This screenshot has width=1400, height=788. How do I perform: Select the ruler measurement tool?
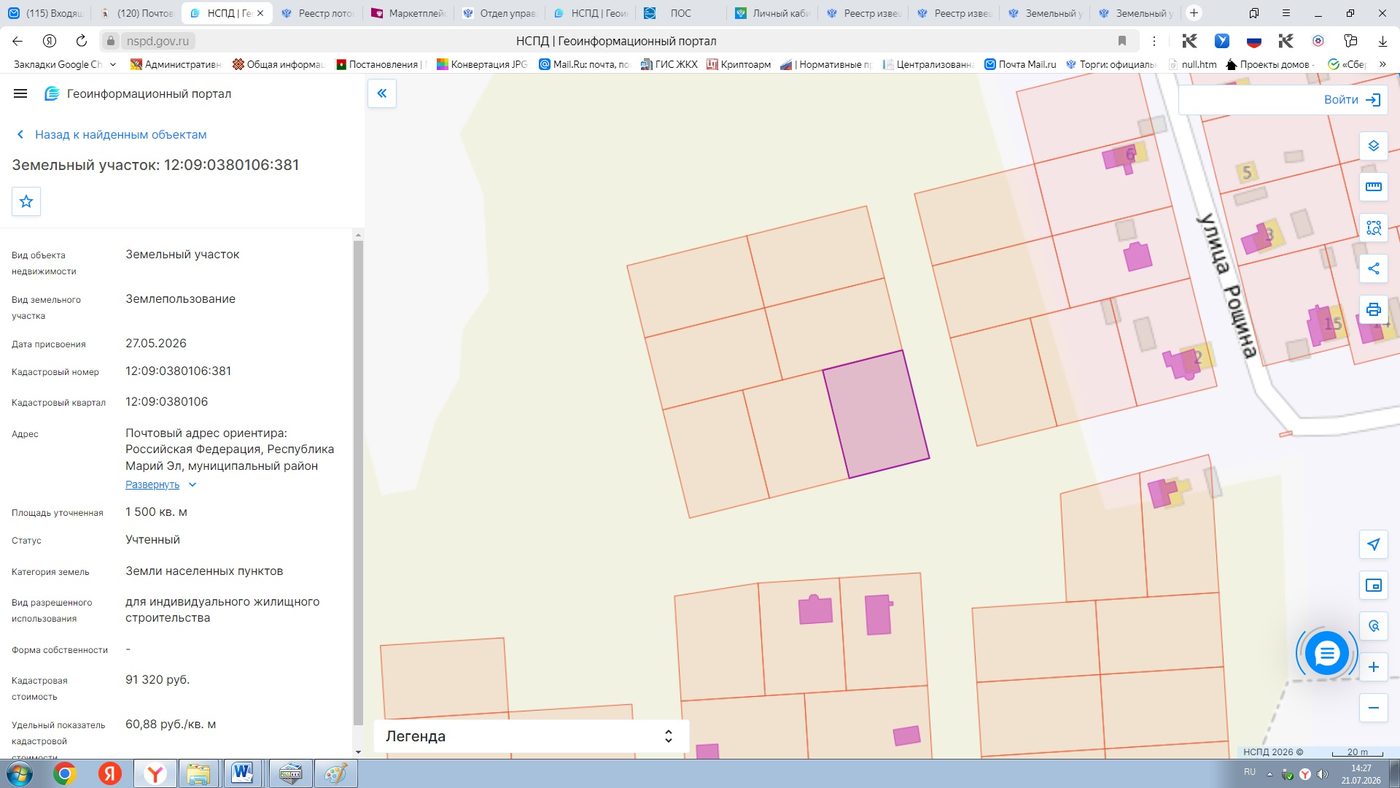[x=1373, y=187]
